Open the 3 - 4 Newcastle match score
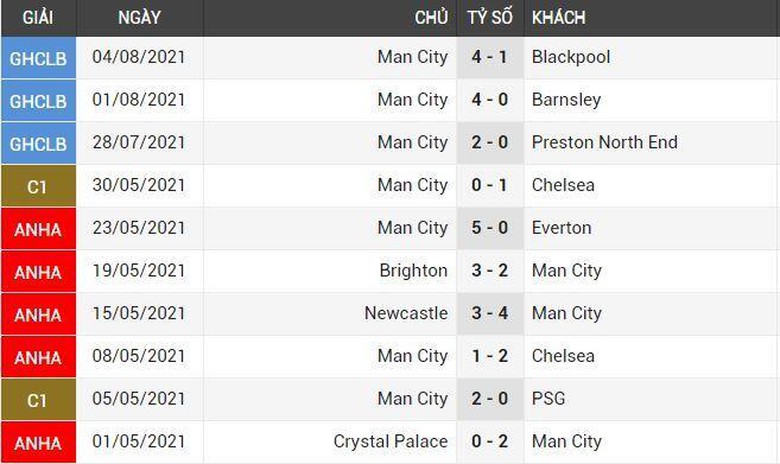 pyautogui.click(x=489, y=313)
